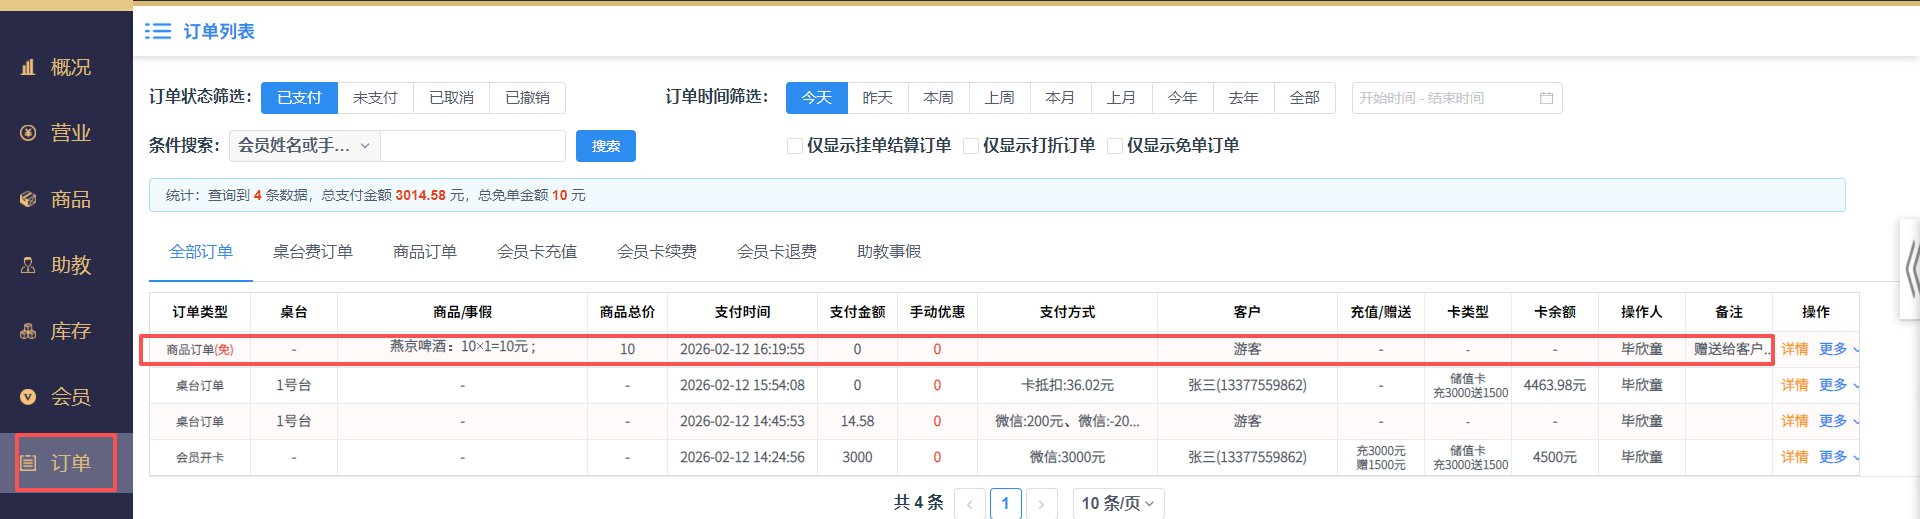Open the 会员姓名或手机 search type dropdown

[304, 146]
